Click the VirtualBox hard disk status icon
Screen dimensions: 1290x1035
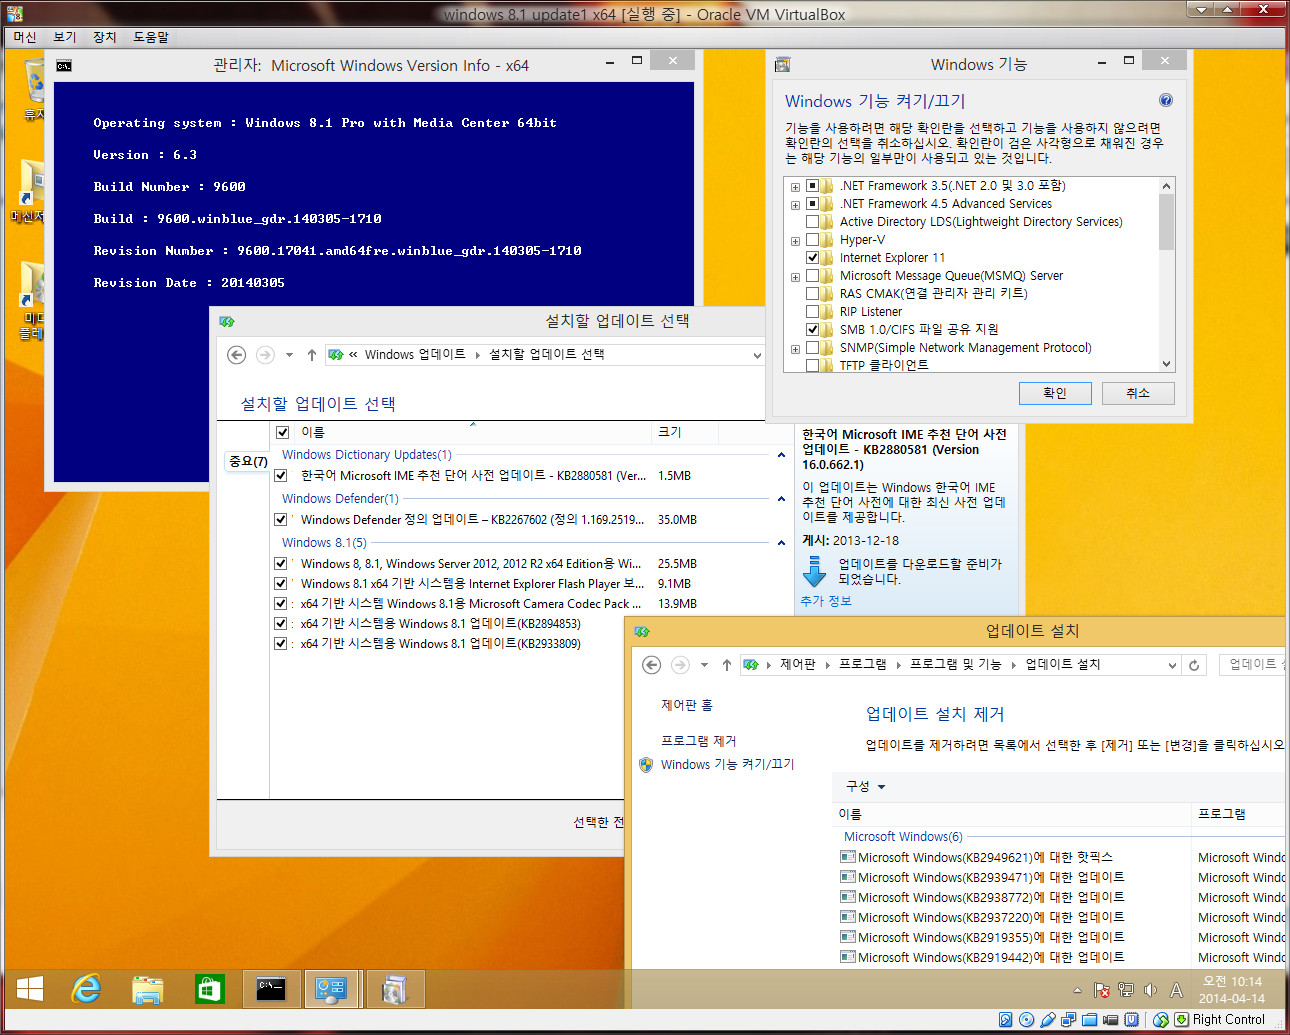click(x=1005, y=1019)
